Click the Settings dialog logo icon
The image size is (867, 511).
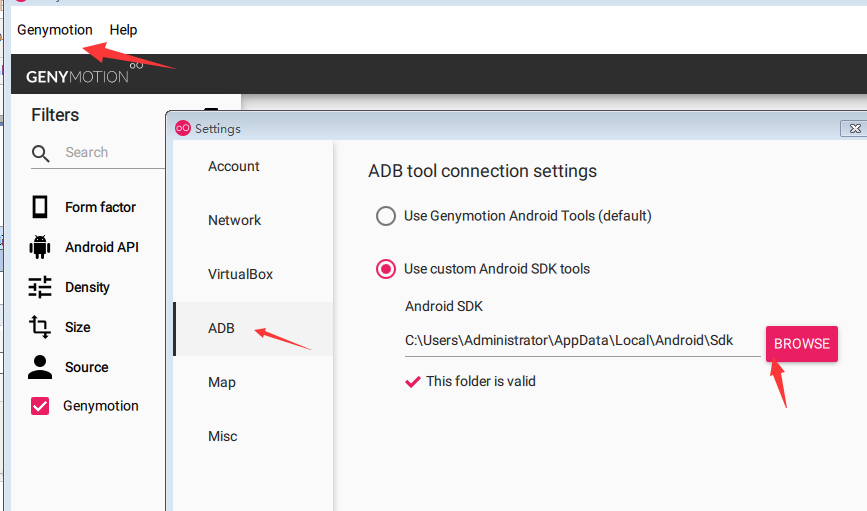(x=183, y=128)
